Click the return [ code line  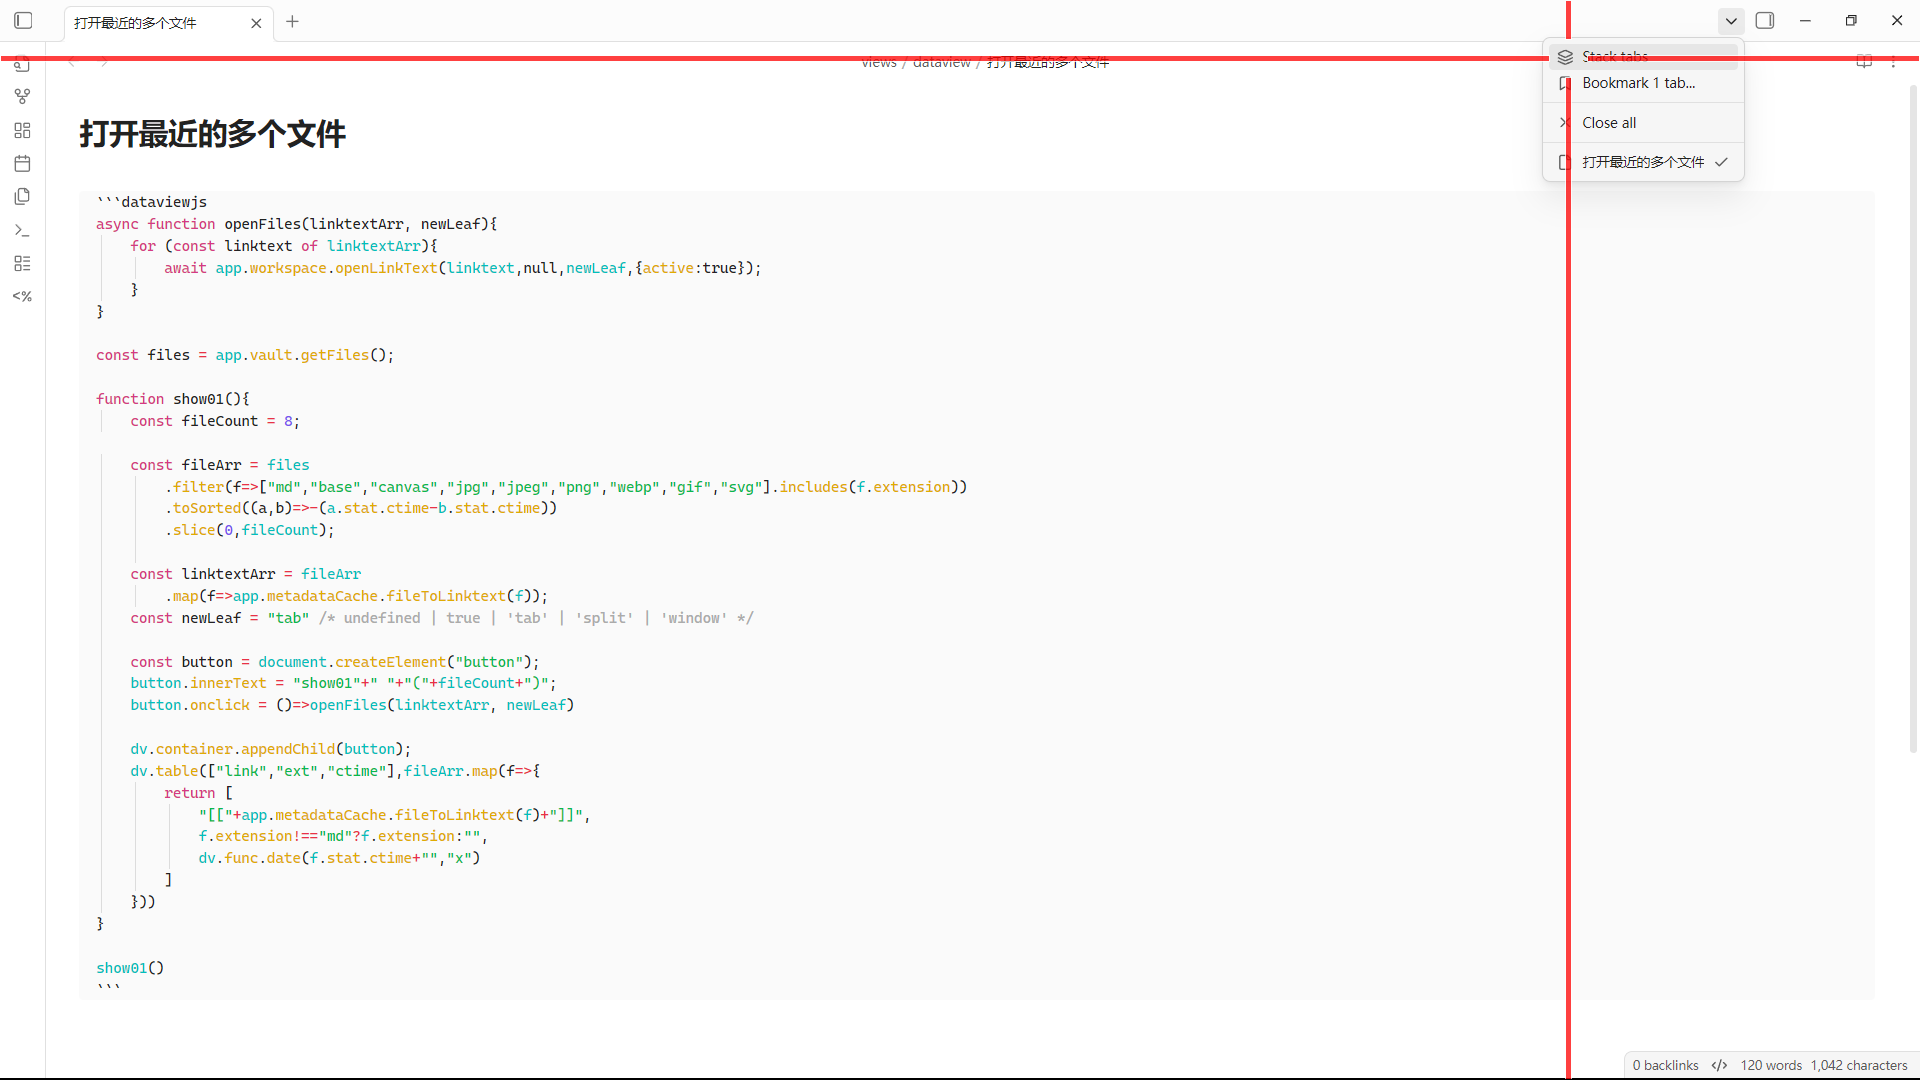click(x=198, y=793)
